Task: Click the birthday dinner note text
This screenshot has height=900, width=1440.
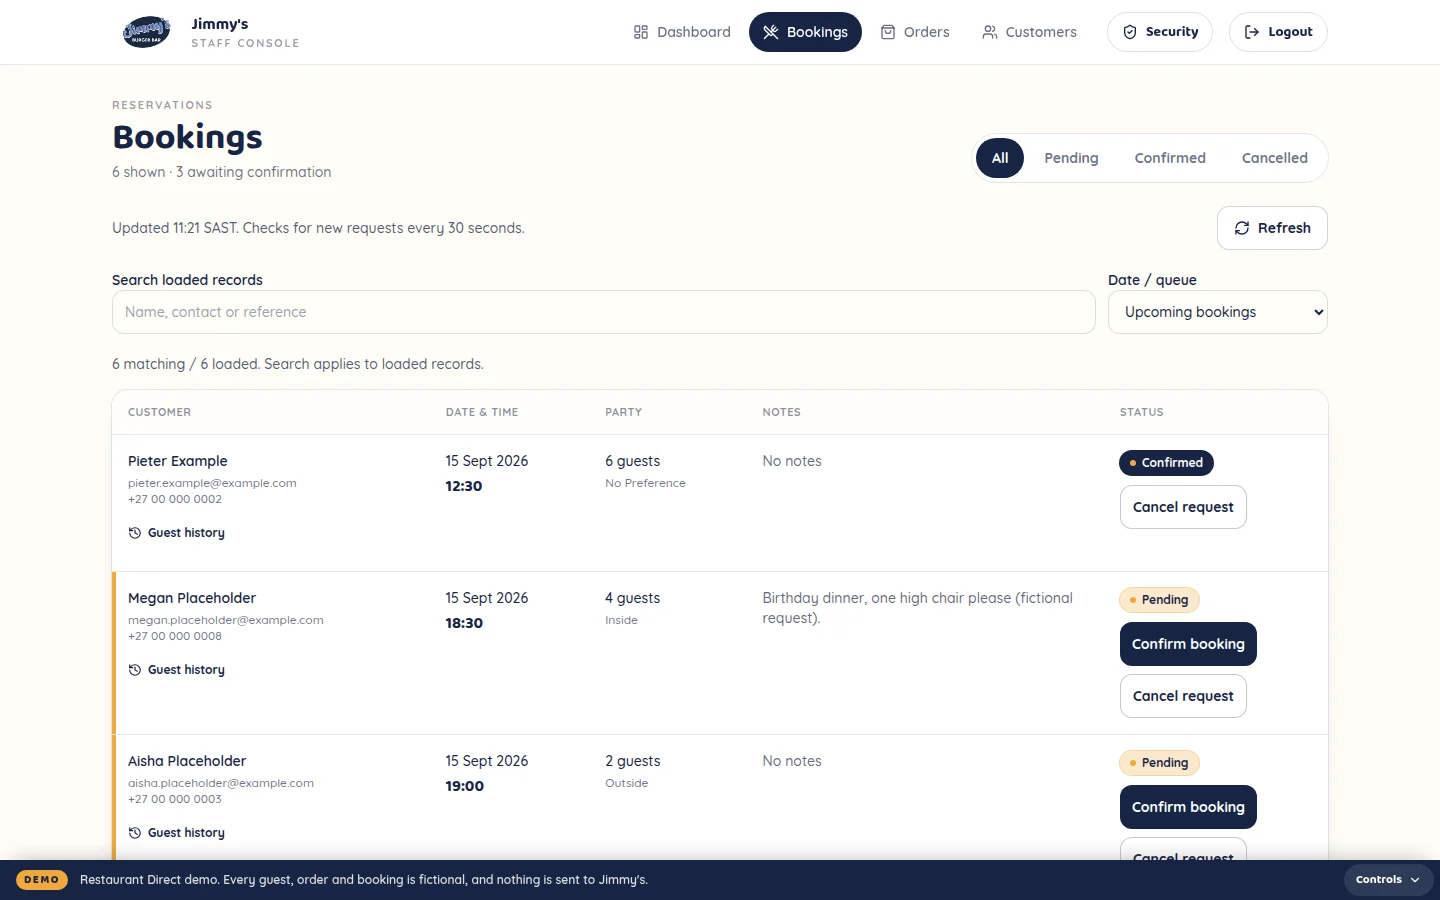Action: 917,608
